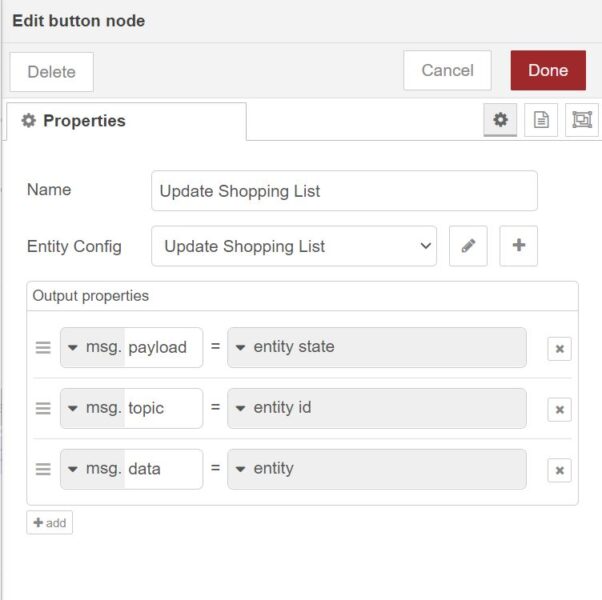Click the Done button
This screenshot has height=600, width=602.
click(548, 71)
